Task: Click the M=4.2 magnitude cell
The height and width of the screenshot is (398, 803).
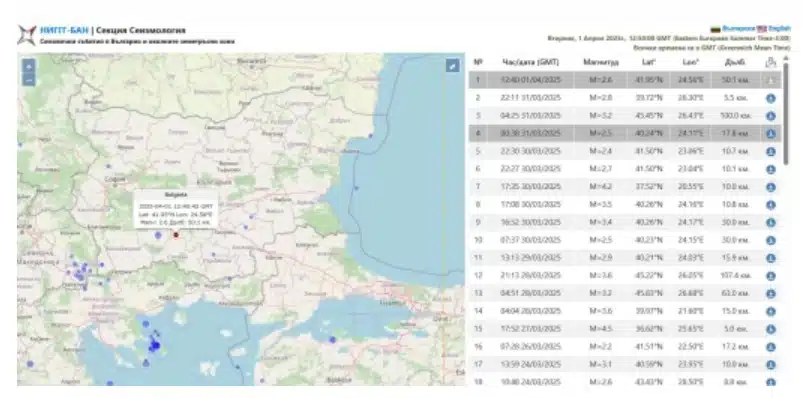Action: [601, 186]
